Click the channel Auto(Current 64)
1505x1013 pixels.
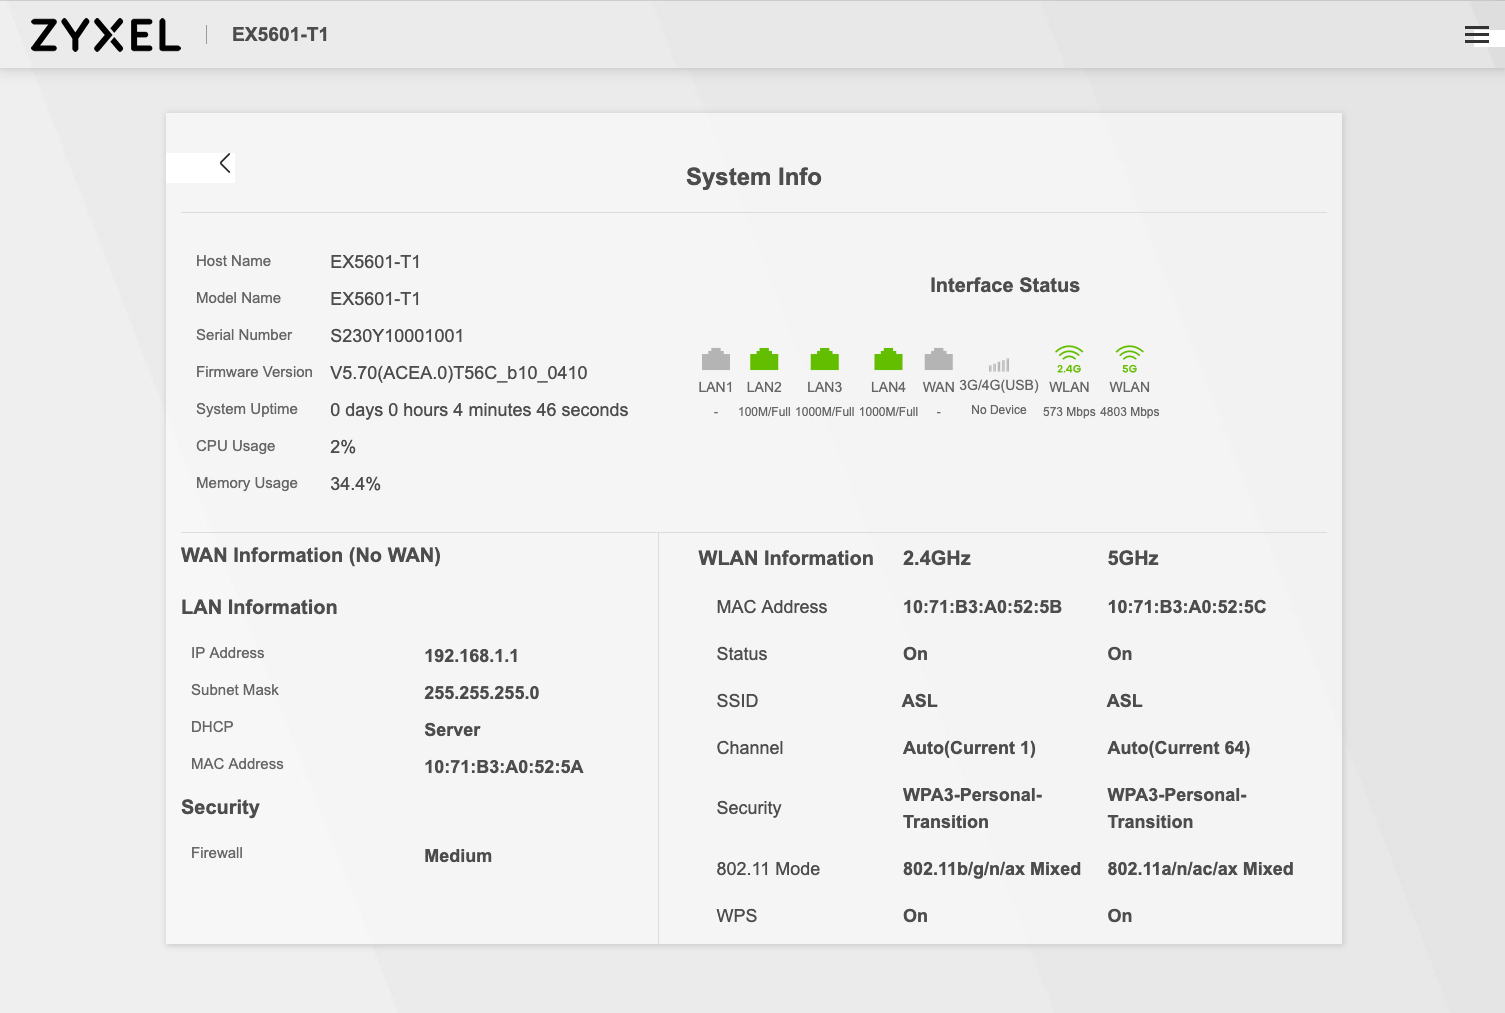click(x=1179, y=748)
